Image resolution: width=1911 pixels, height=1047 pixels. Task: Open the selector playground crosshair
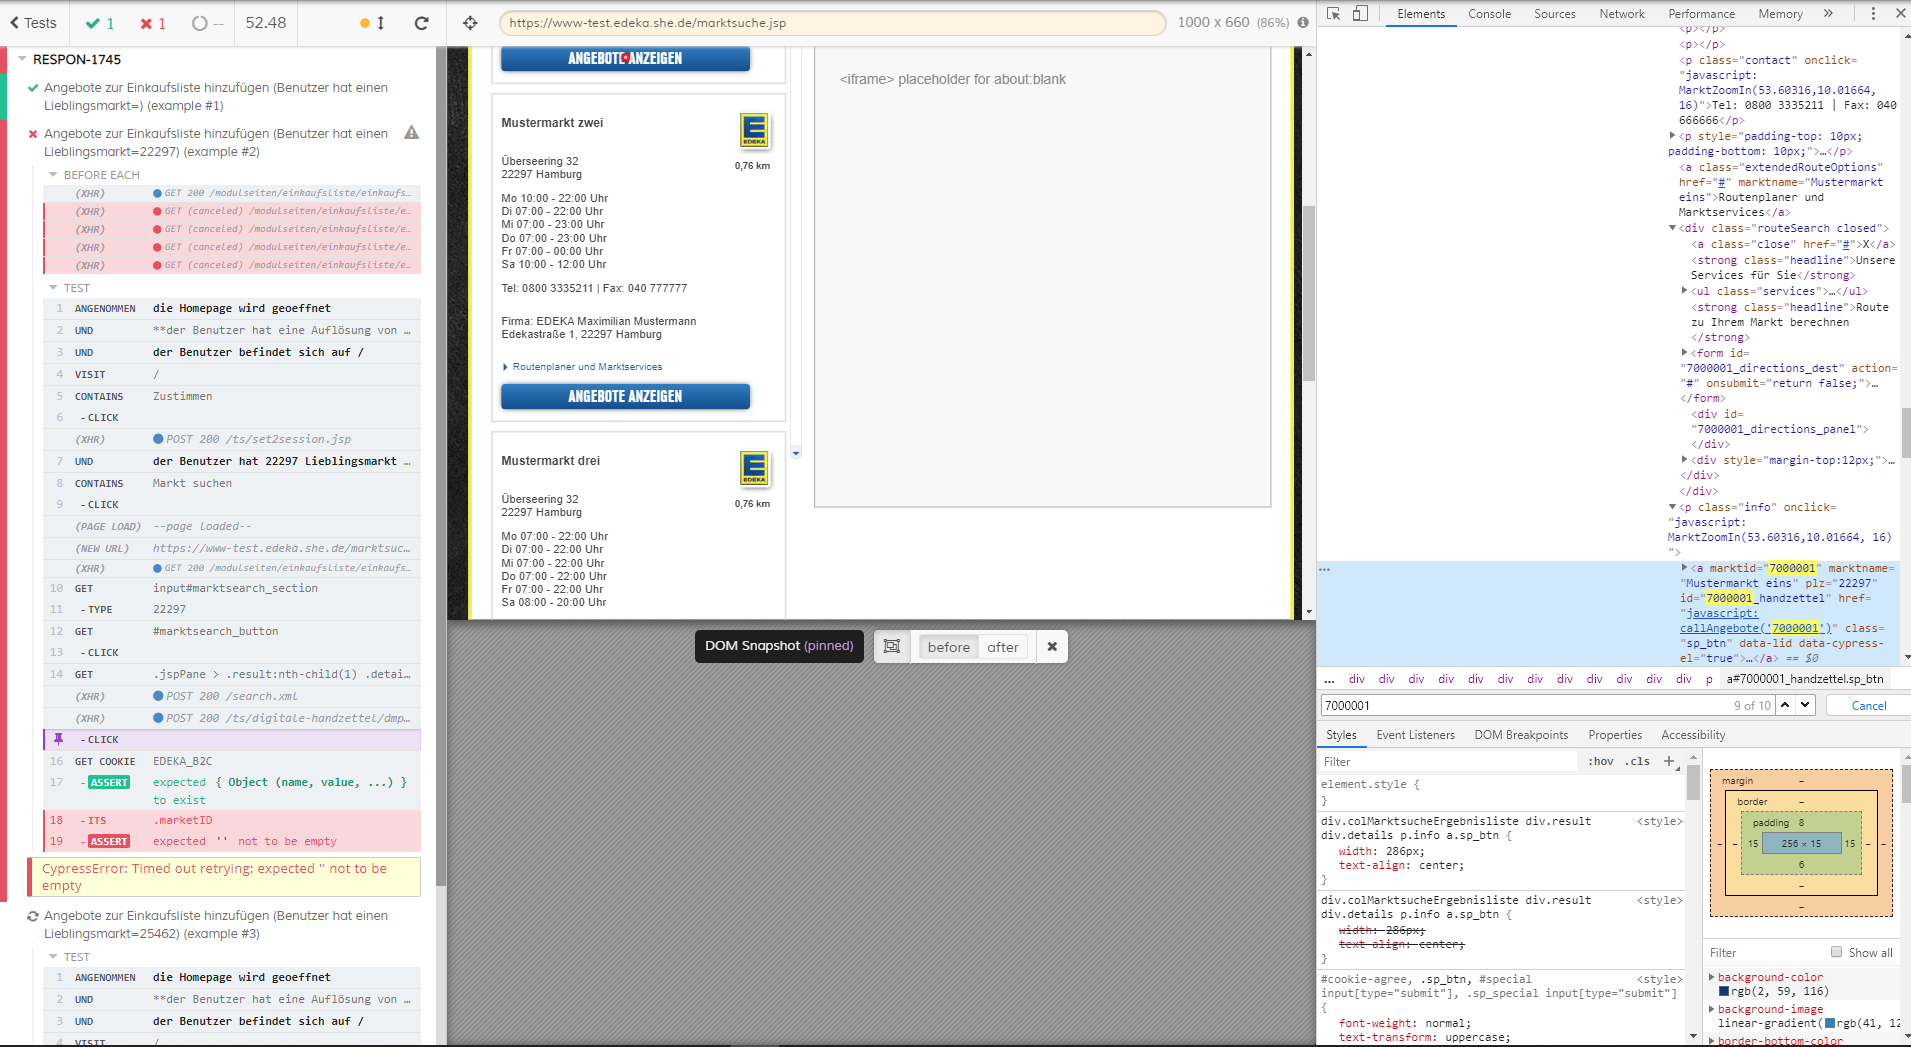(470, 23)
